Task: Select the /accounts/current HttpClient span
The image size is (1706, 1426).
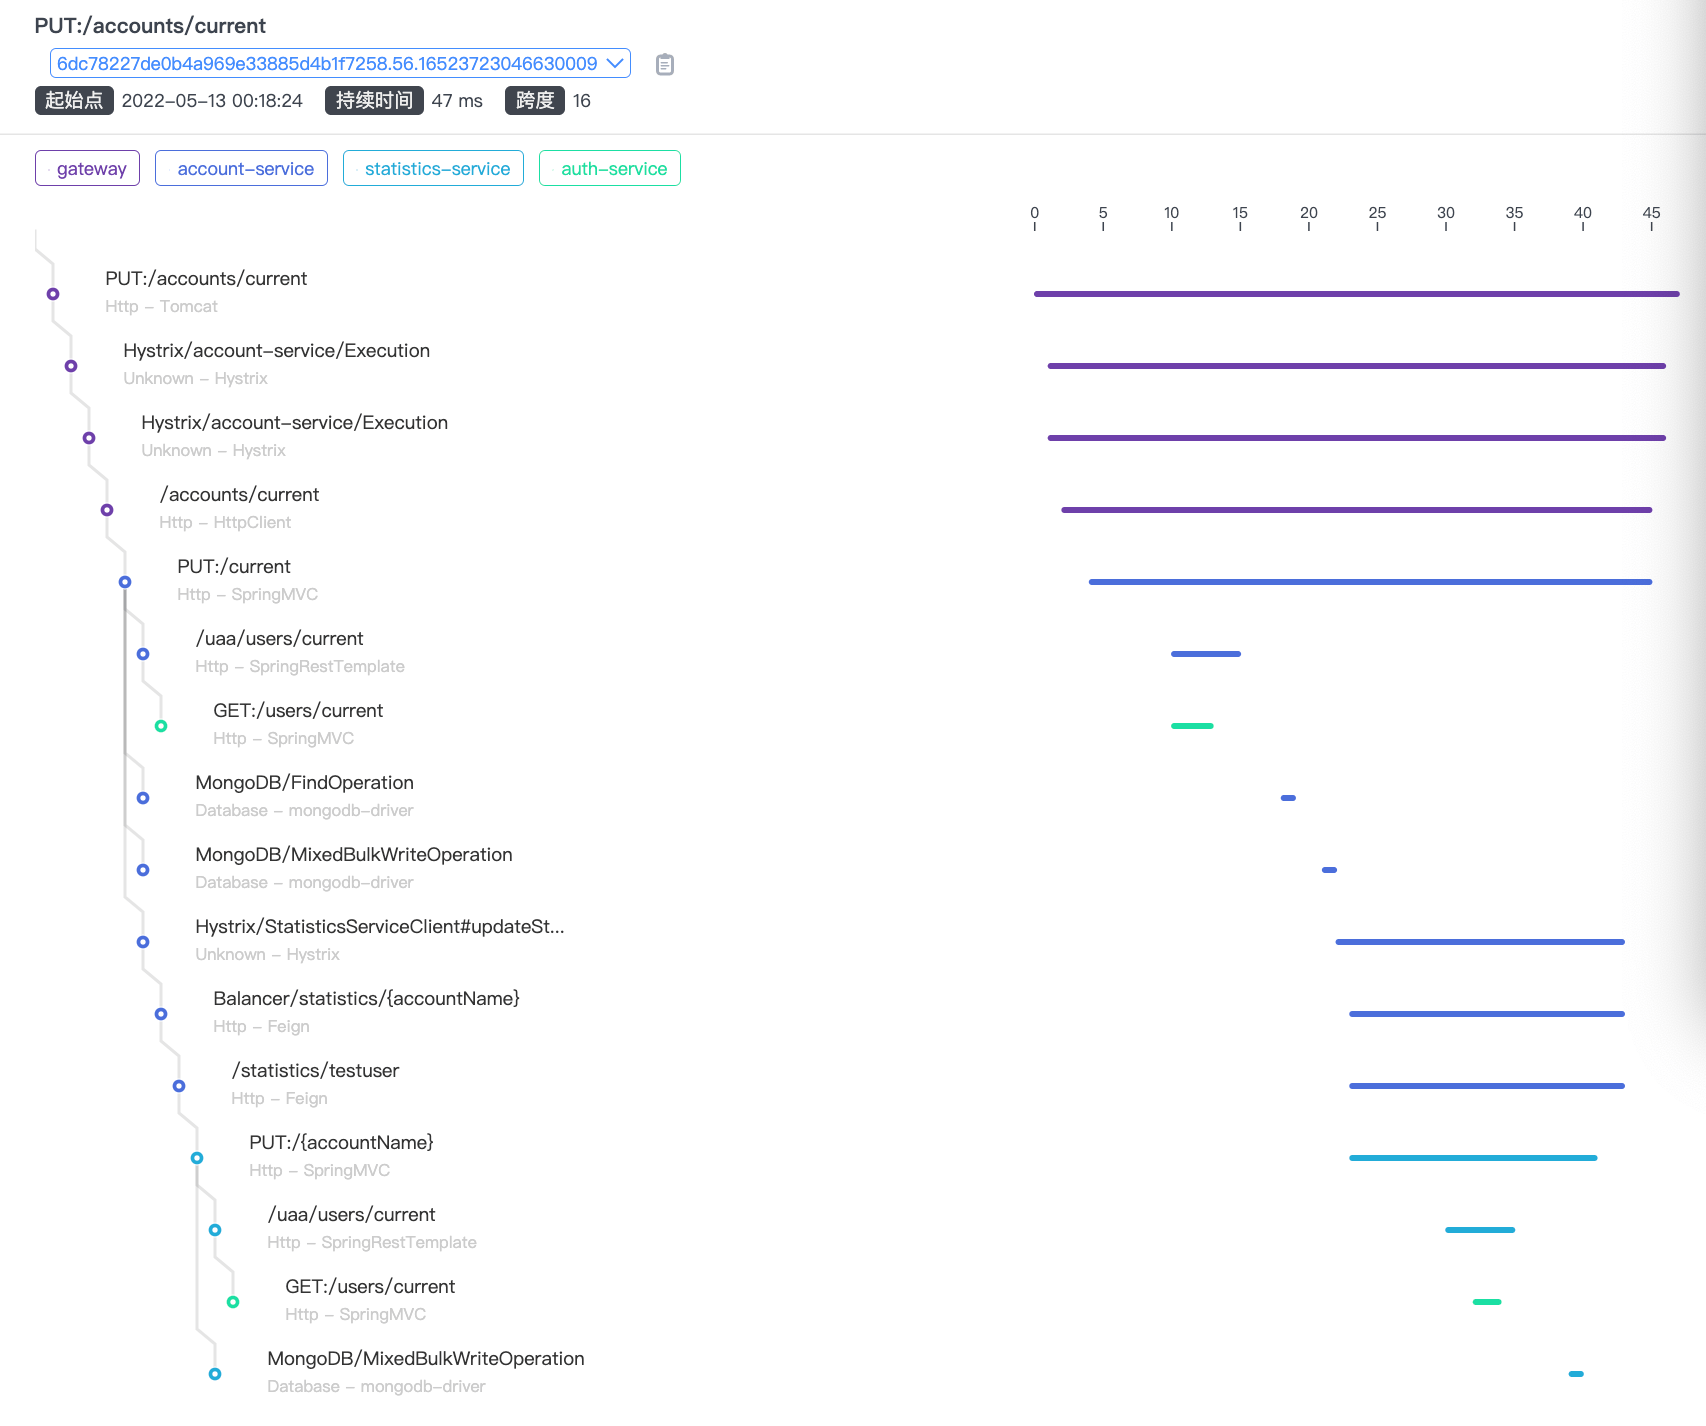Action: tap(239, 494)
